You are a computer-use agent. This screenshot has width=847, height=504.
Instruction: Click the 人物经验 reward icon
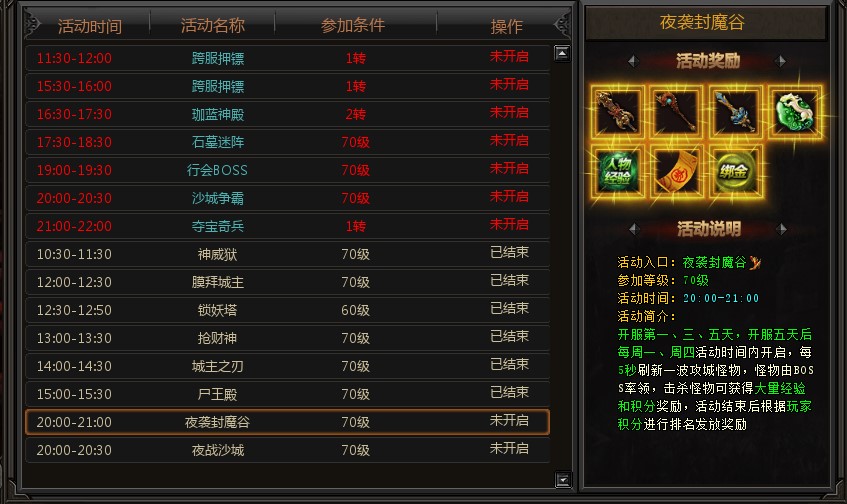point(617,171)
